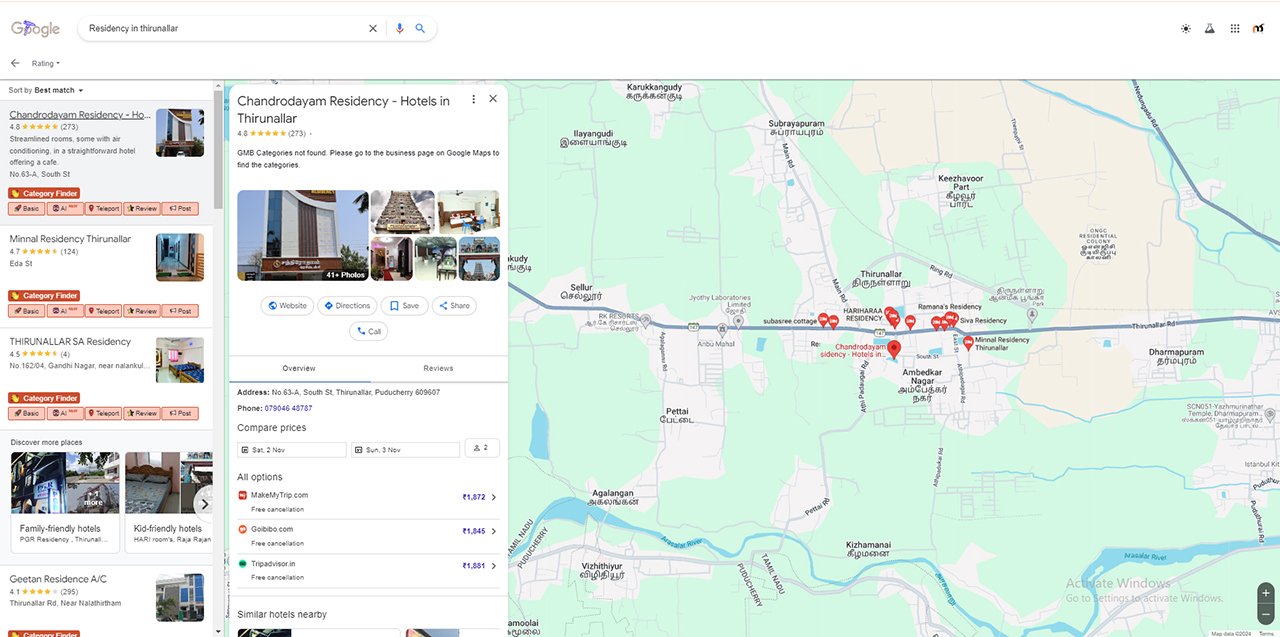Click chevron beside MakeMyTrip ₹1,872 price
The height and width of the screenshot is (637, 1280).
[494, 497]
